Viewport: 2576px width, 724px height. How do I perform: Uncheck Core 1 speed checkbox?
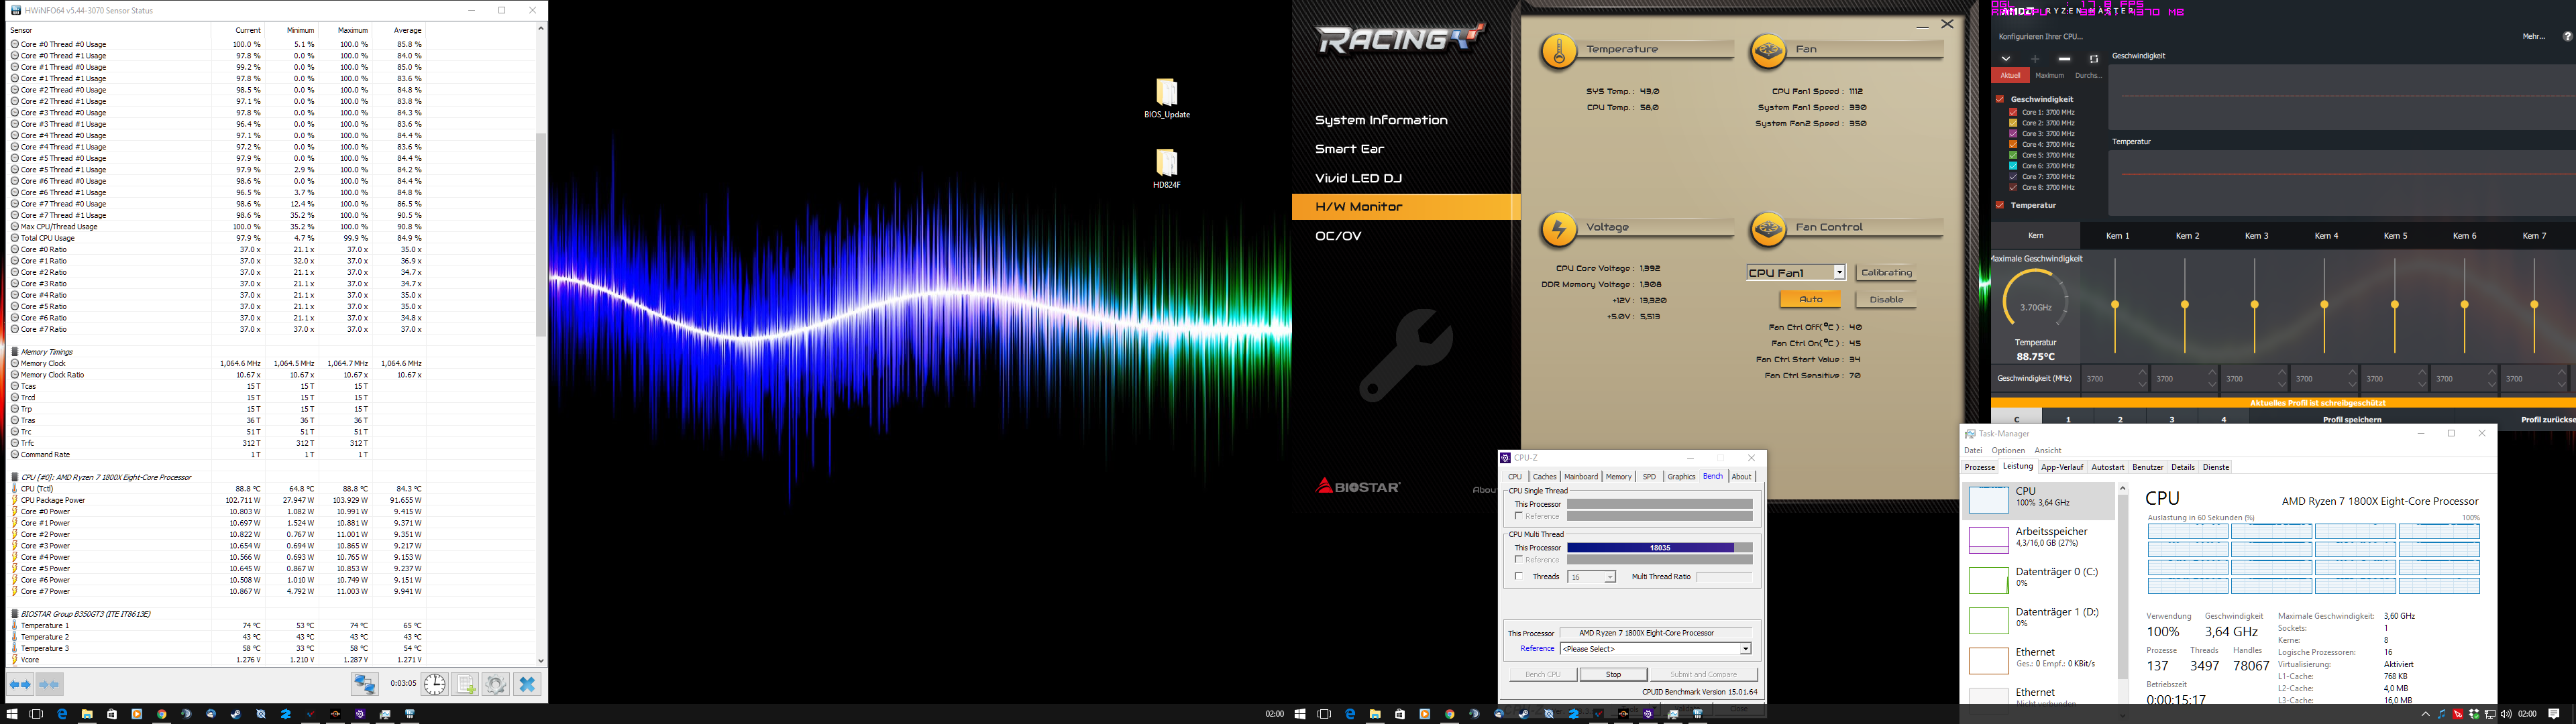pyautogui.click(x=2013, y=112)
